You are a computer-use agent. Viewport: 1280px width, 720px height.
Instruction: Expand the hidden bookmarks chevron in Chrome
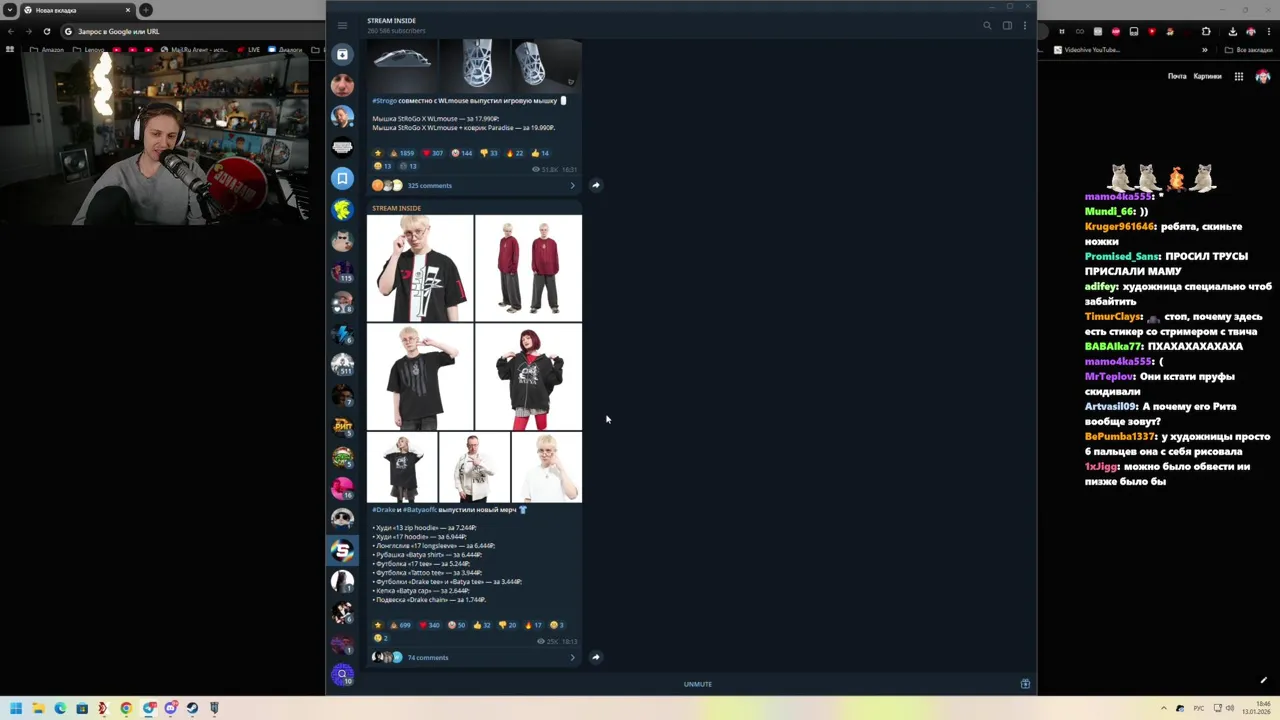point(1204,49)
